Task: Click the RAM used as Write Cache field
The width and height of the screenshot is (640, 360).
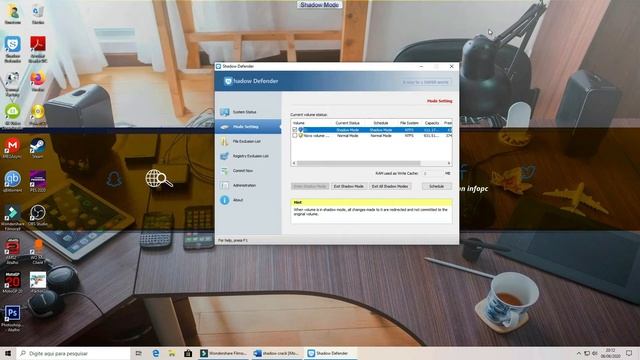Action: [x=432, y=173]
